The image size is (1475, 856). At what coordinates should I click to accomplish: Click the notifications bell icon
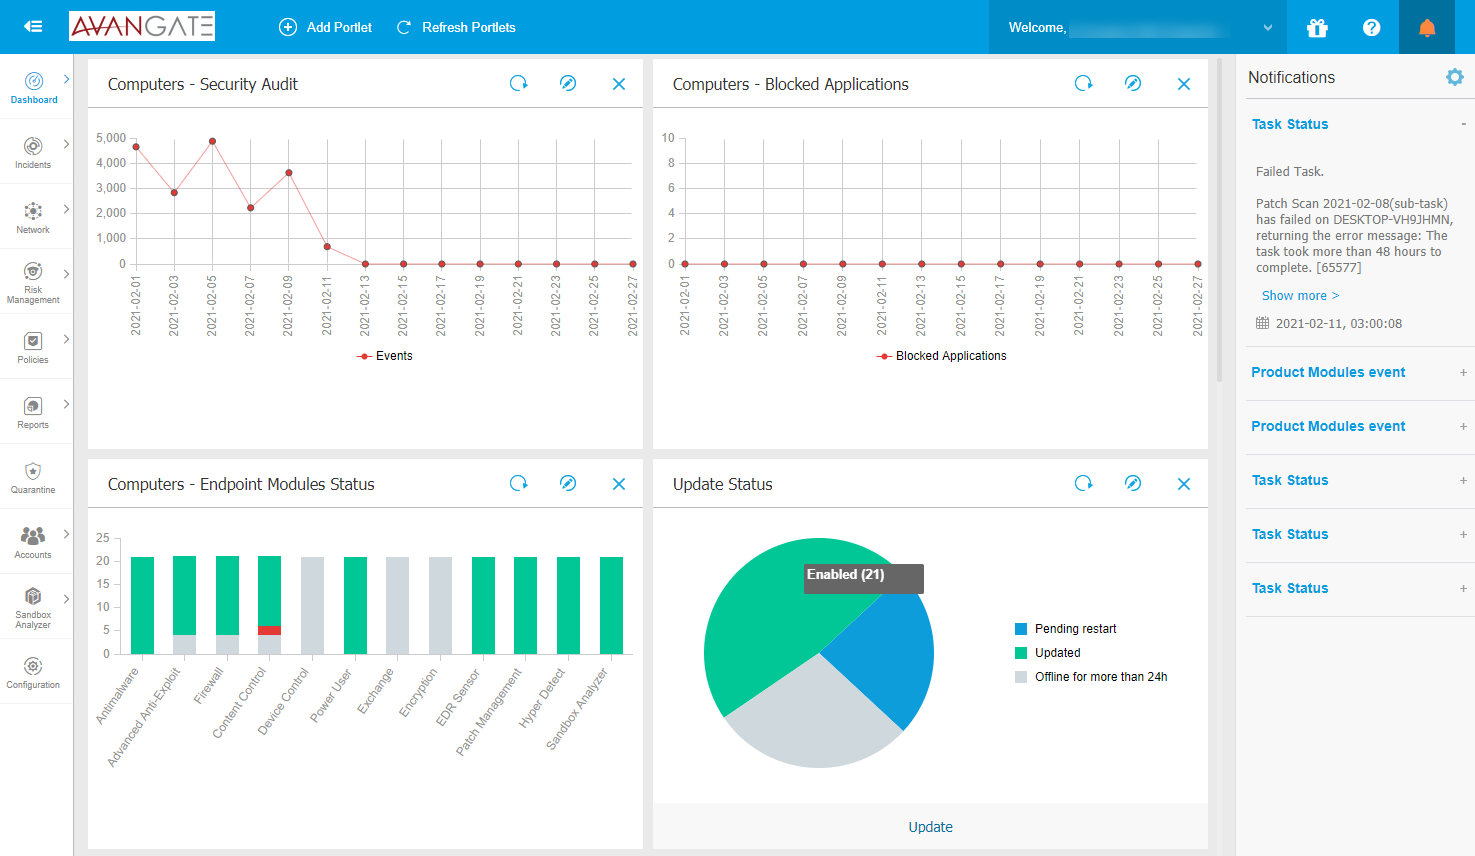(1427, 28)
